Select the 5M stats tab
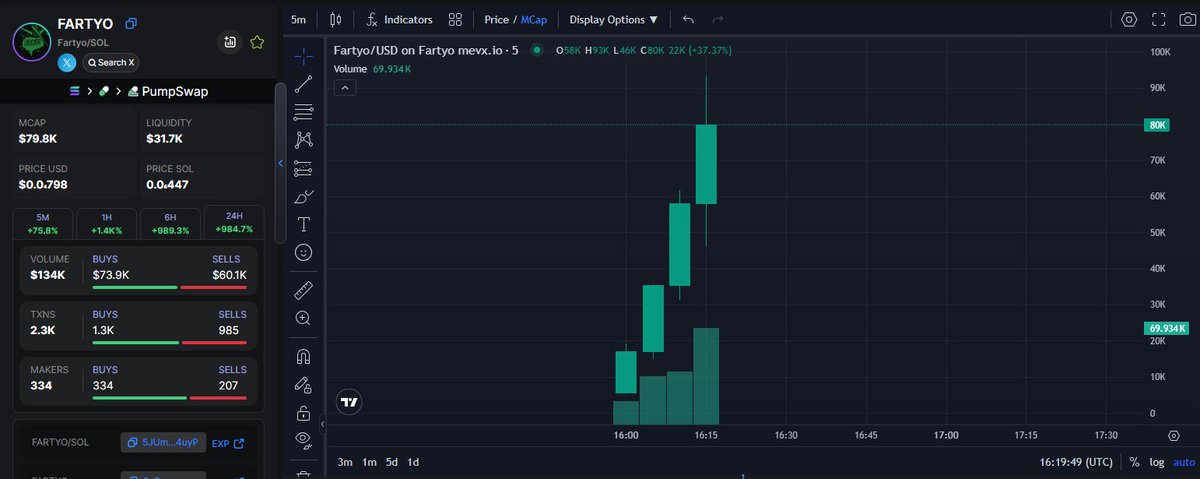Screen dimensions: 1200x479 pos(42,223)
